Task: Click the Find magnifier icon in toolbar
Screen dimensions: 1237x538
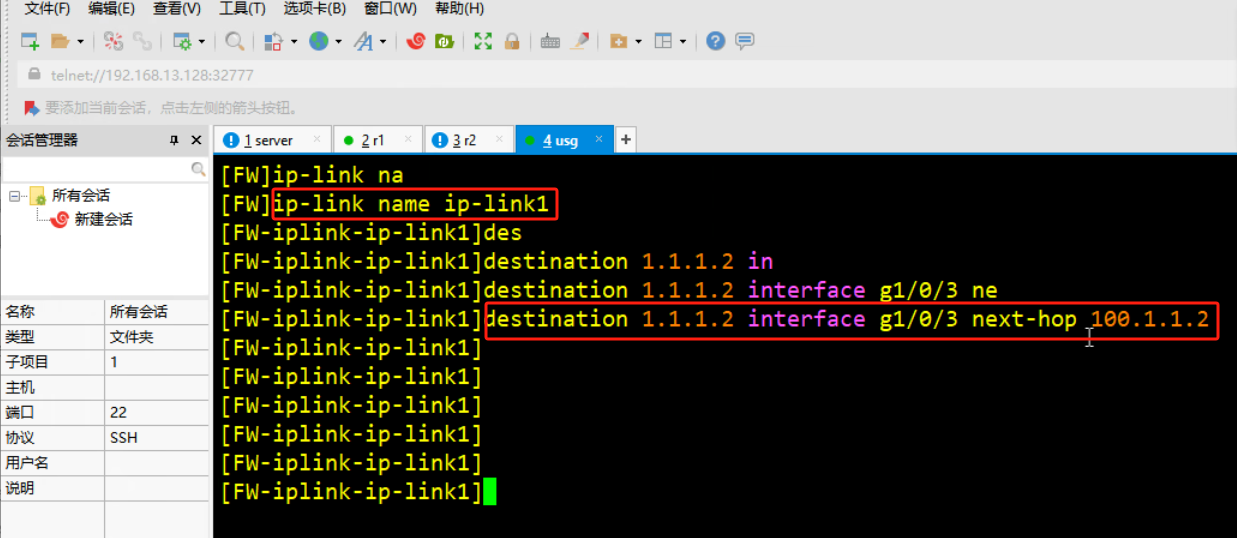Action: 235,41
